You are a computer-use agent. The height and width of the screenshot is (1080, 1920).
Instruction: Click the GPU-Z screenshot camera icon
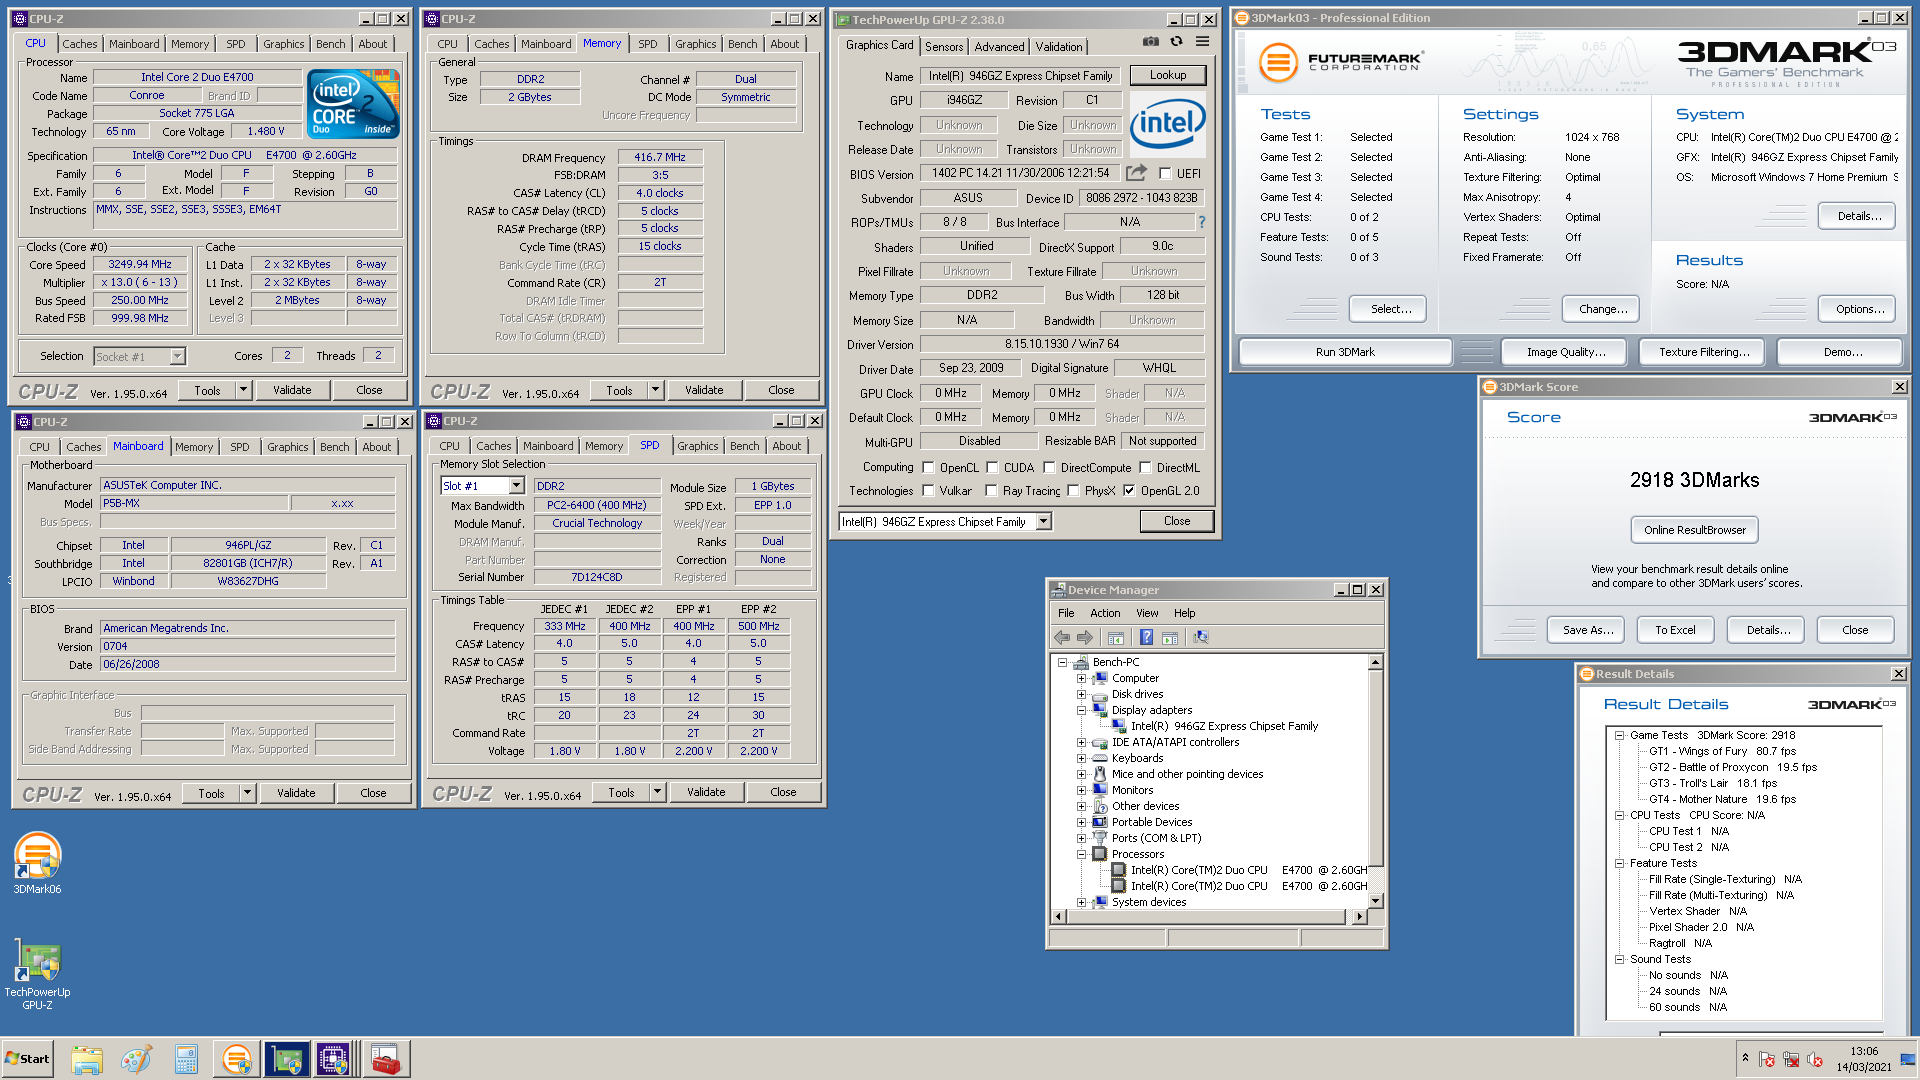click(1151, 42)
